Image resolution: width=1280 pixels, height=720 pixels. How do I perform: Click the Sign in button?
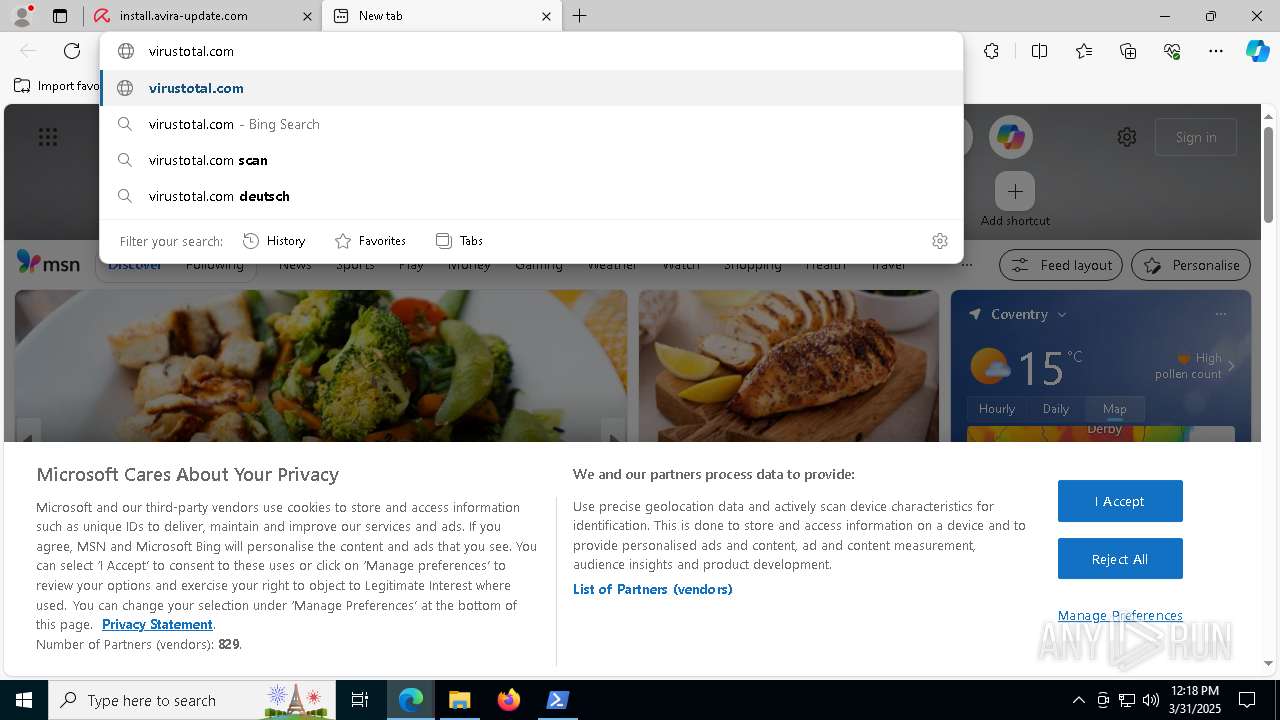point(1196,137)
